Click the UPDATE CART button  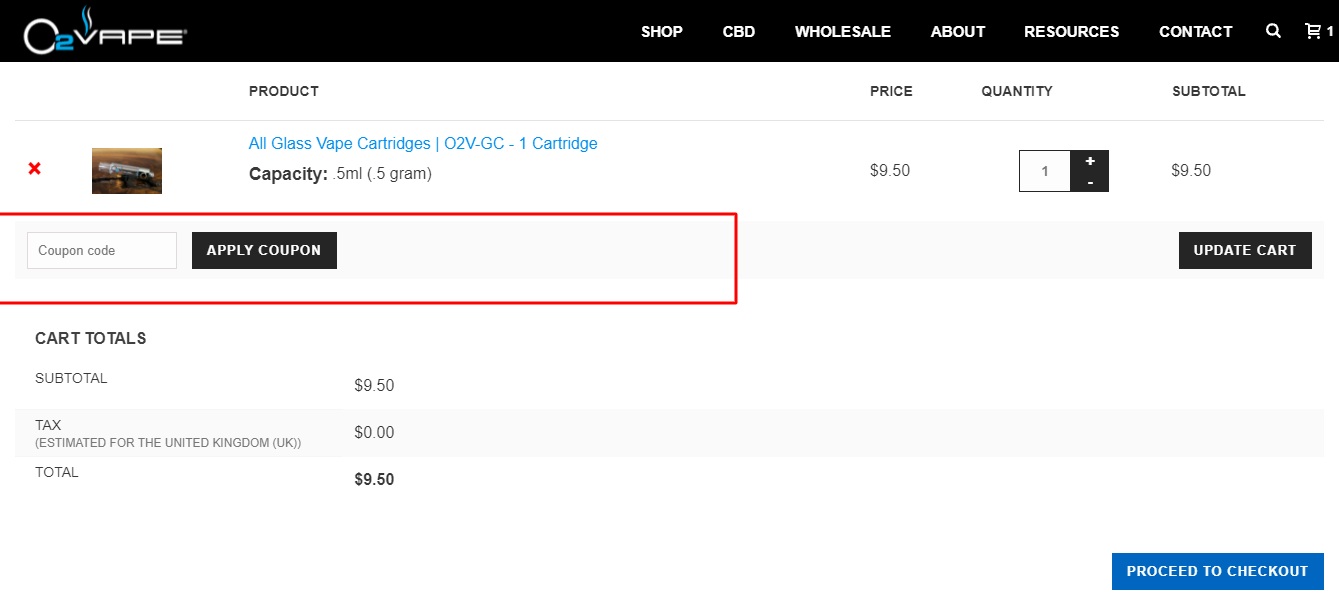point(1245,251)
